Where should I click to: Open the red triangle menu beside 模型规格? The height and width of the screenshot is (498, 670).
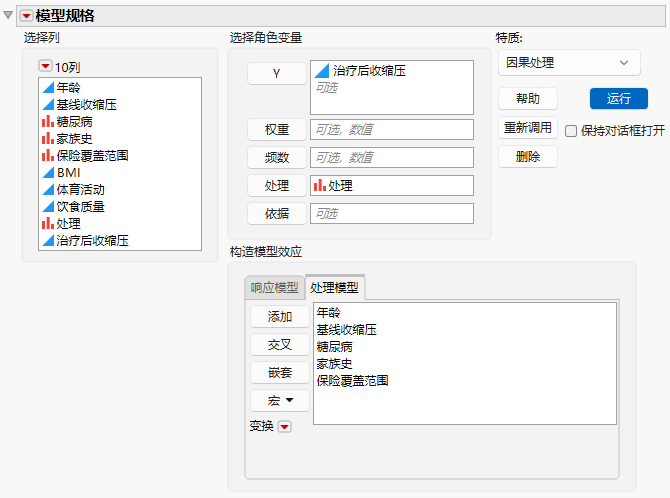[x=26, y=16]
